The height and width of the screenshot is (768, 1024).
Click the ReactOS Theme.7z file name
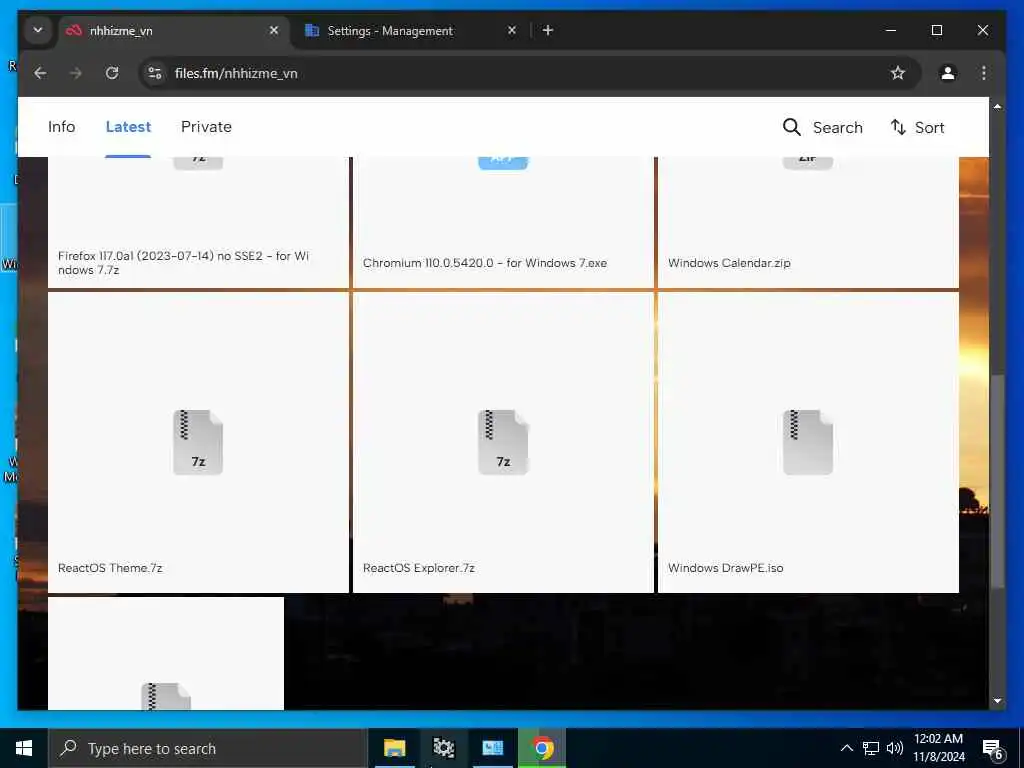click(x=110, y=568)
